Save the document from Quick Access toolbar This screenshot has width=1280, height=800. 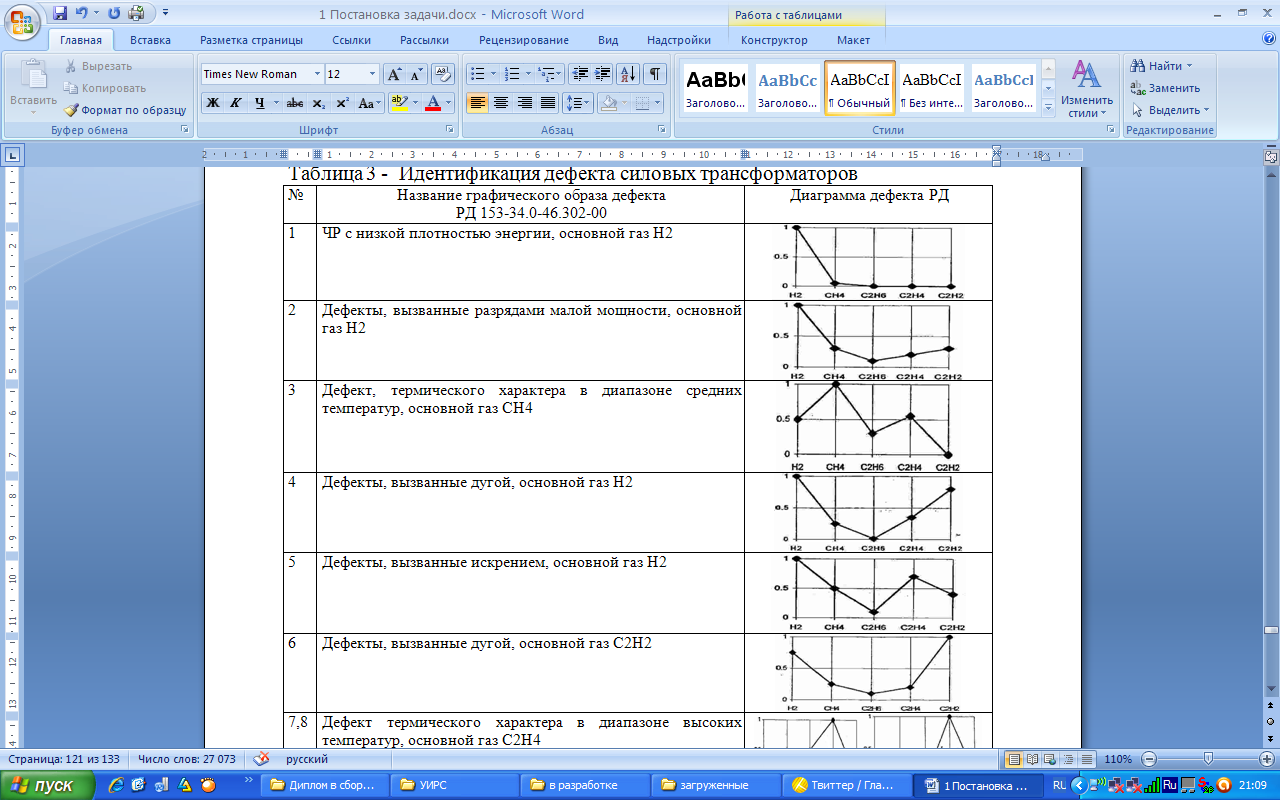60,14
